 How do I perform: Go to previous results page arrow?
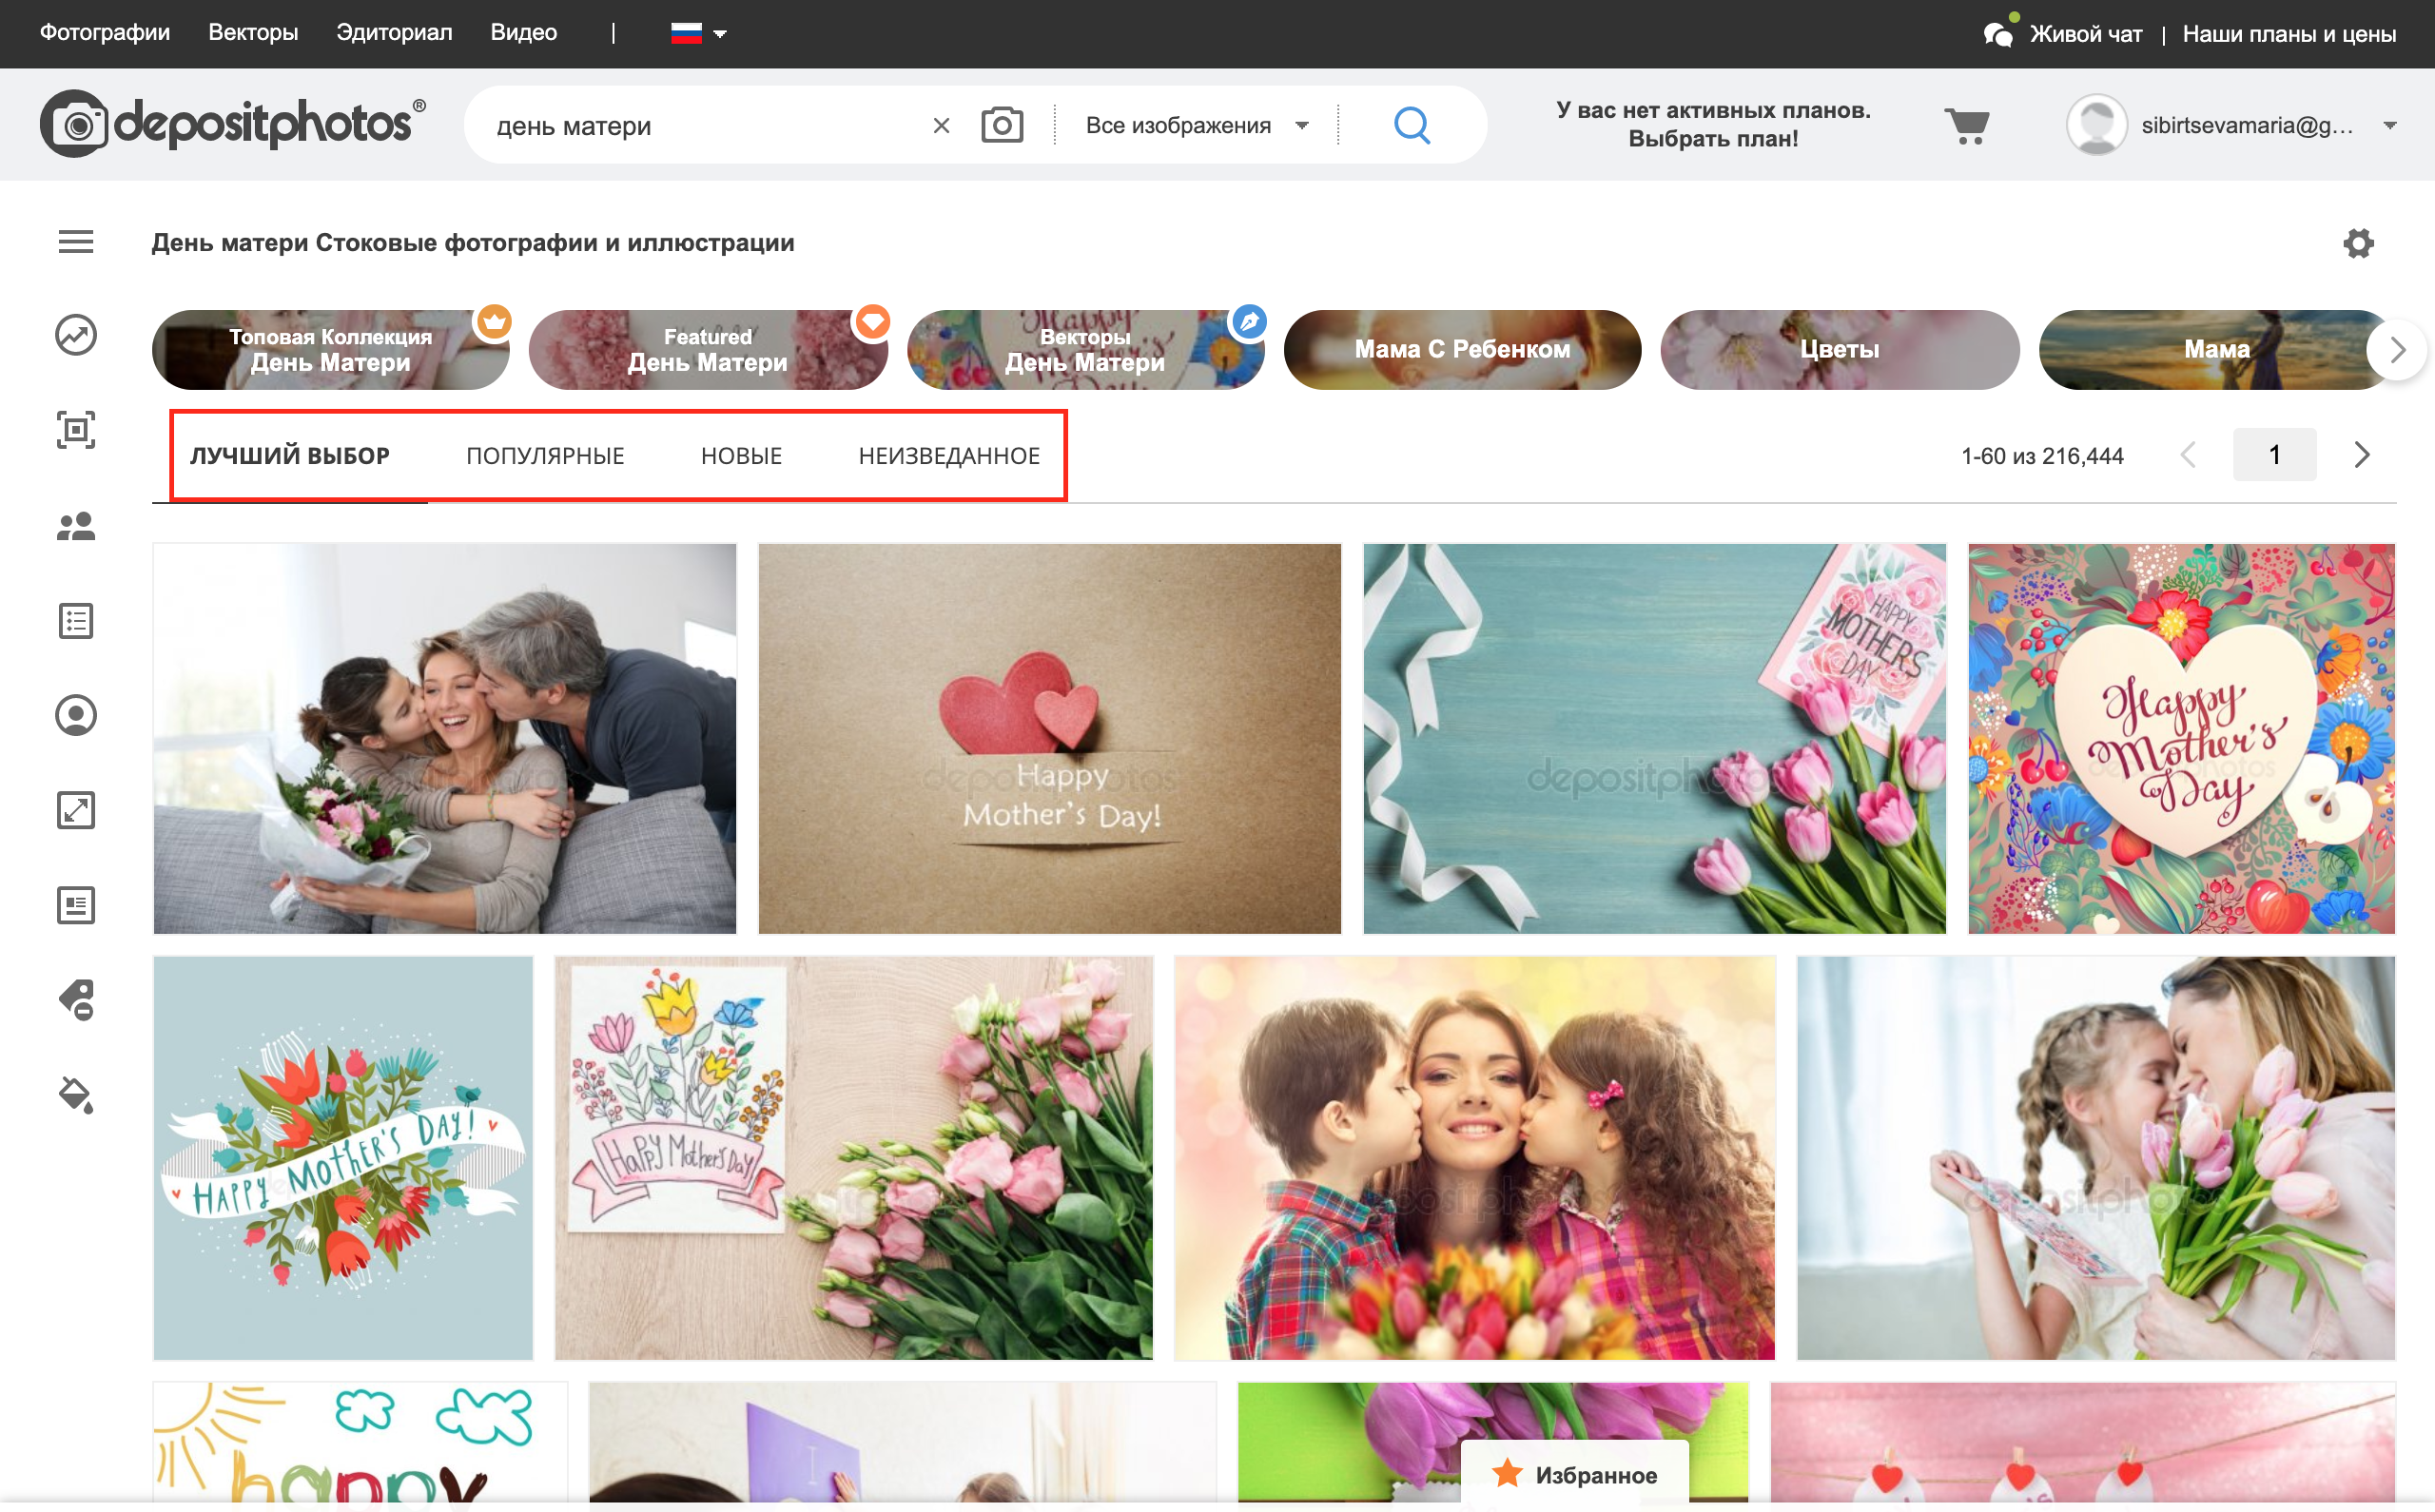pyautogui.click(x=2188, y=455)
